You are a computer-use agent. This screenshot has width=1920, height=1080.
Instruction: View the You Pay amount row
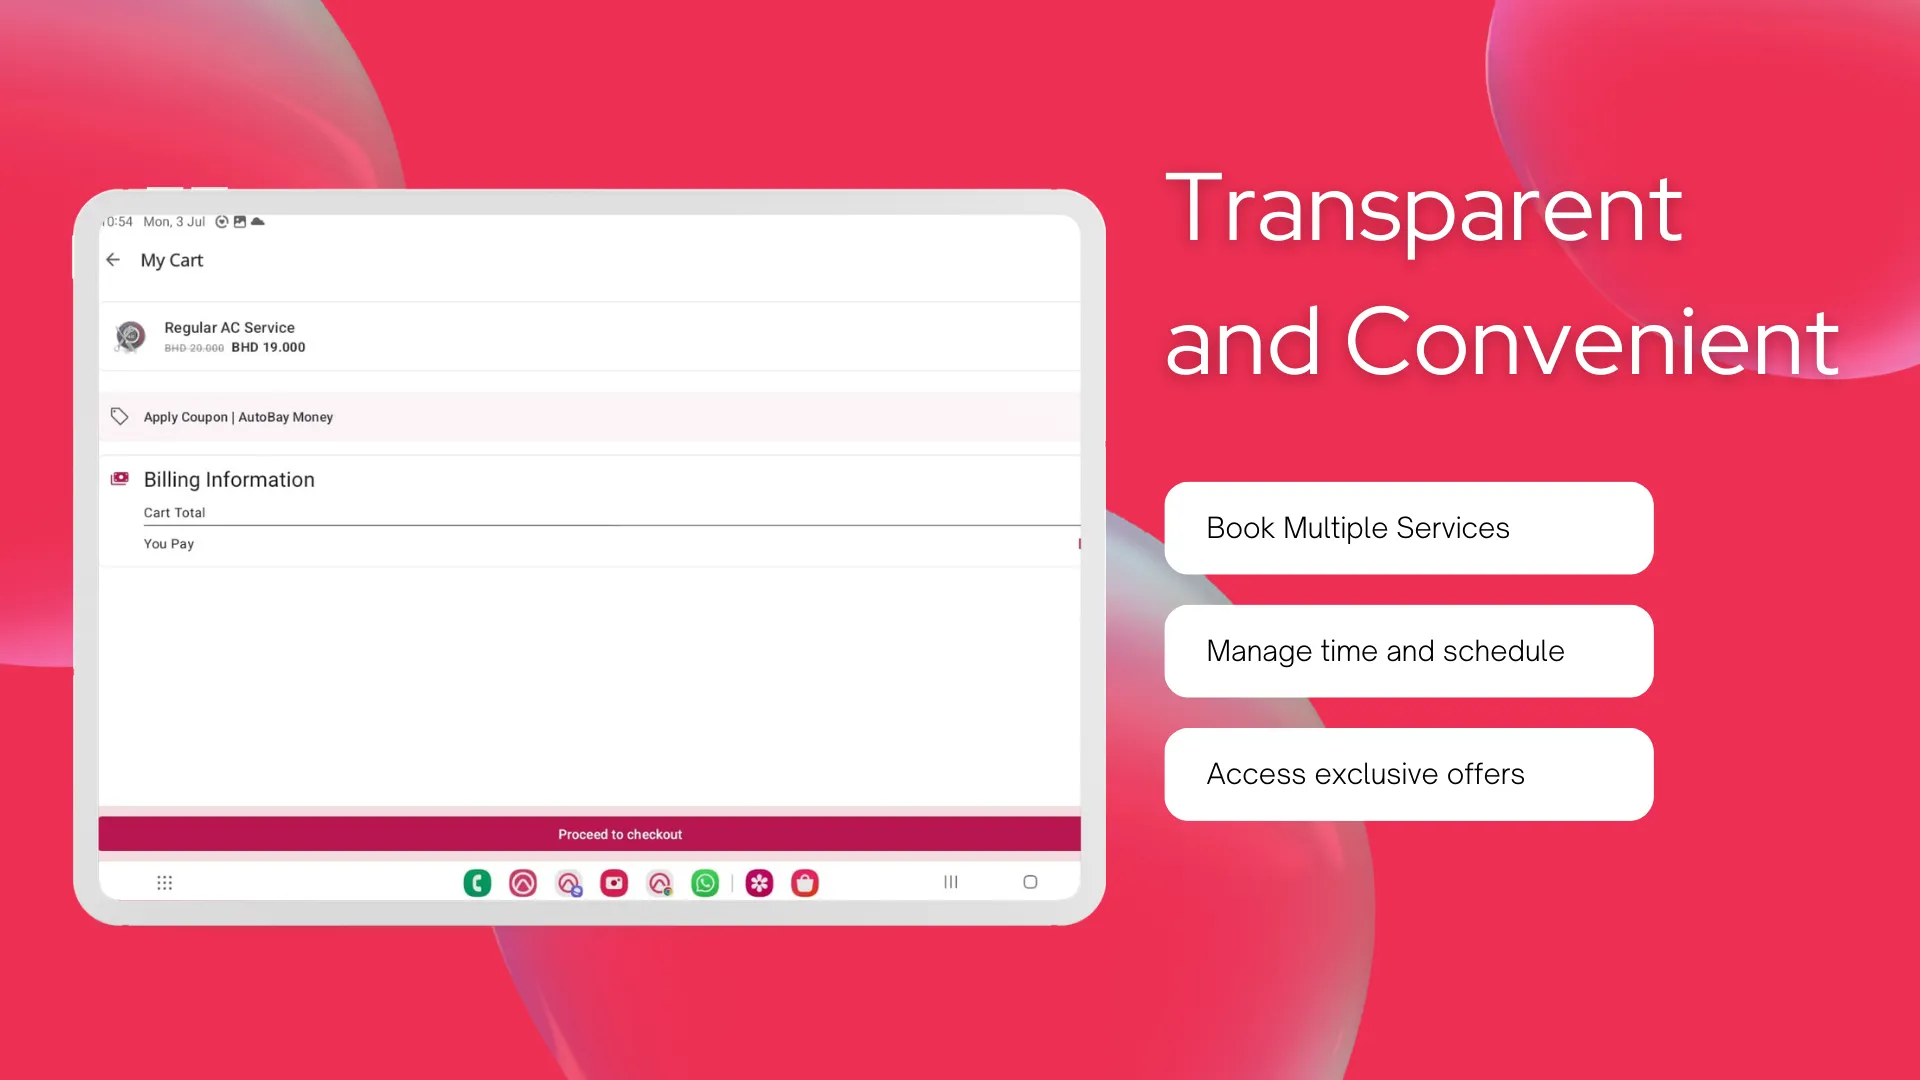pyautogui.click(x=589, y=543)
